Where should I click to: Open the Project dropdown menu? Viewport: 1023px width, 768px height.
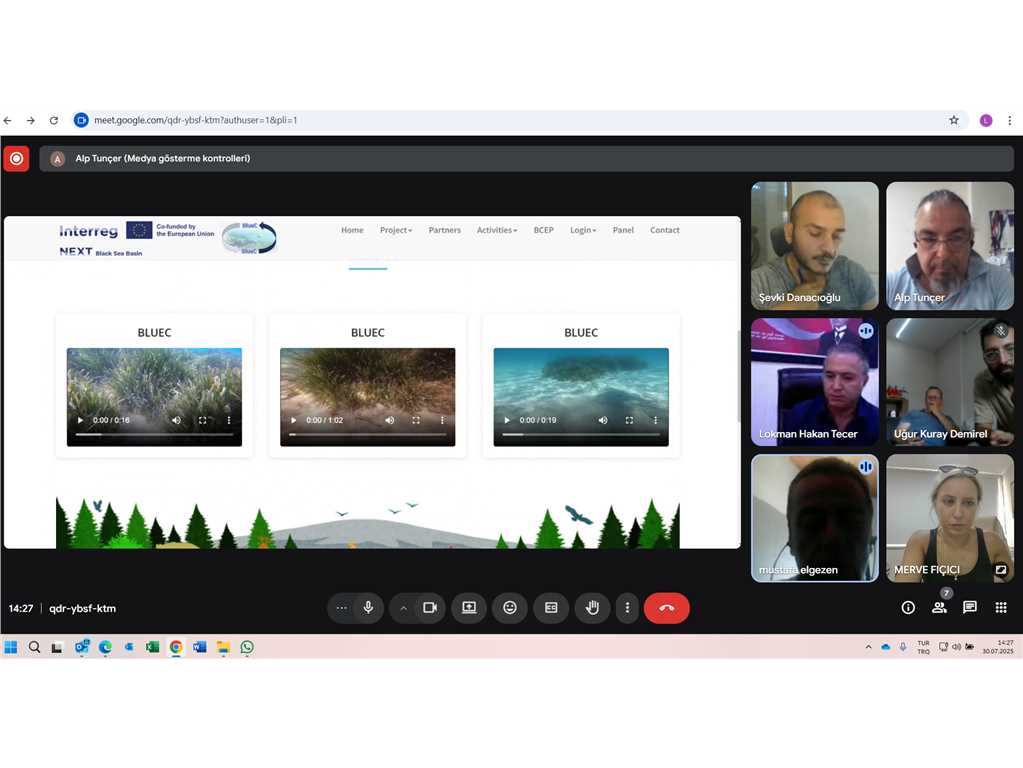[x=395, y=230]
